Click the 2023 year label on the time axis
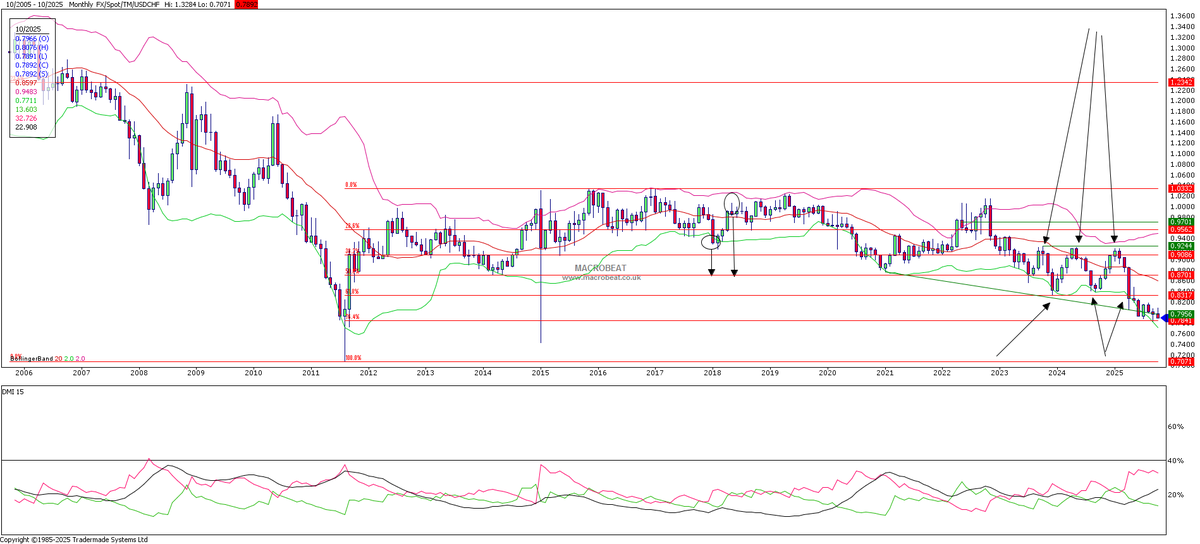The height and width of the screenshot is (544, 1200). coord(1000,373)
